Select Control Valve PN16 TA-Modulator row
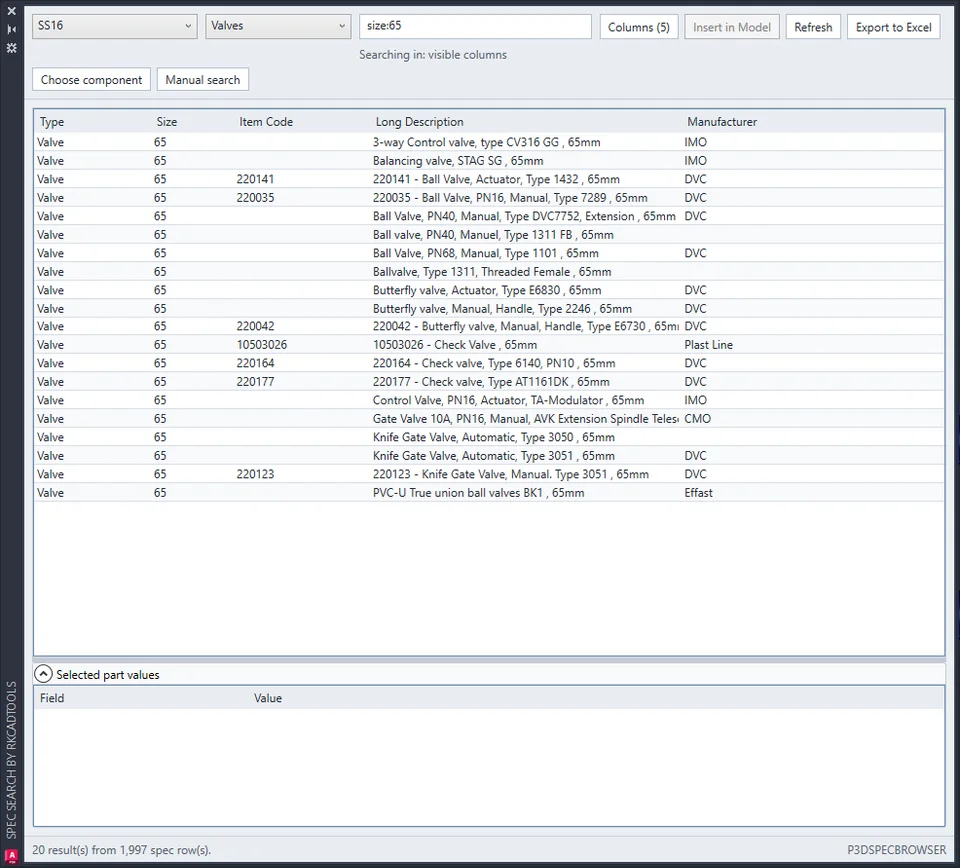960x868 pixels. point(489,400)
